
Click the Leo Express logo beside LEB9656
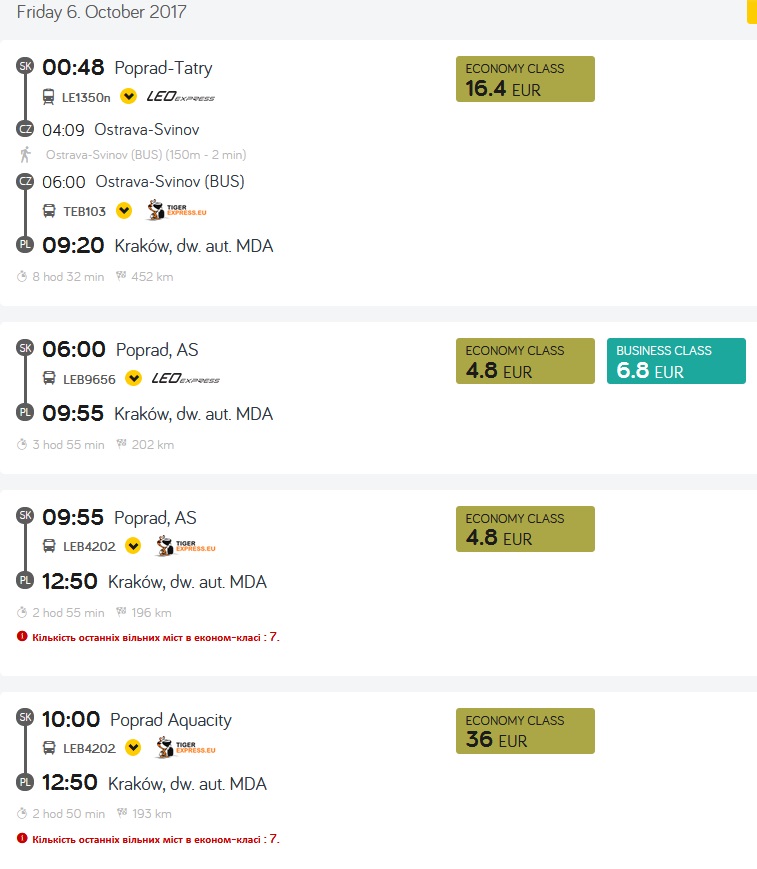pyautogui.click(x=186, y=379)
